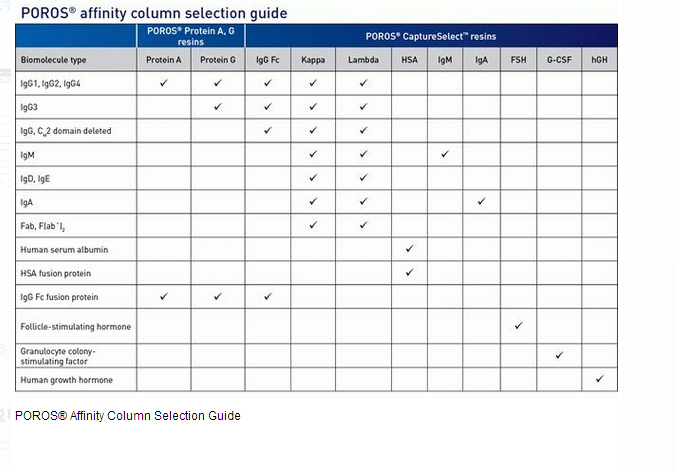The width and height of the screenshot is (676, 471).
Task: Click the Follicle-stimulating hormone FSH checkmark
Action: click(518, 326)
